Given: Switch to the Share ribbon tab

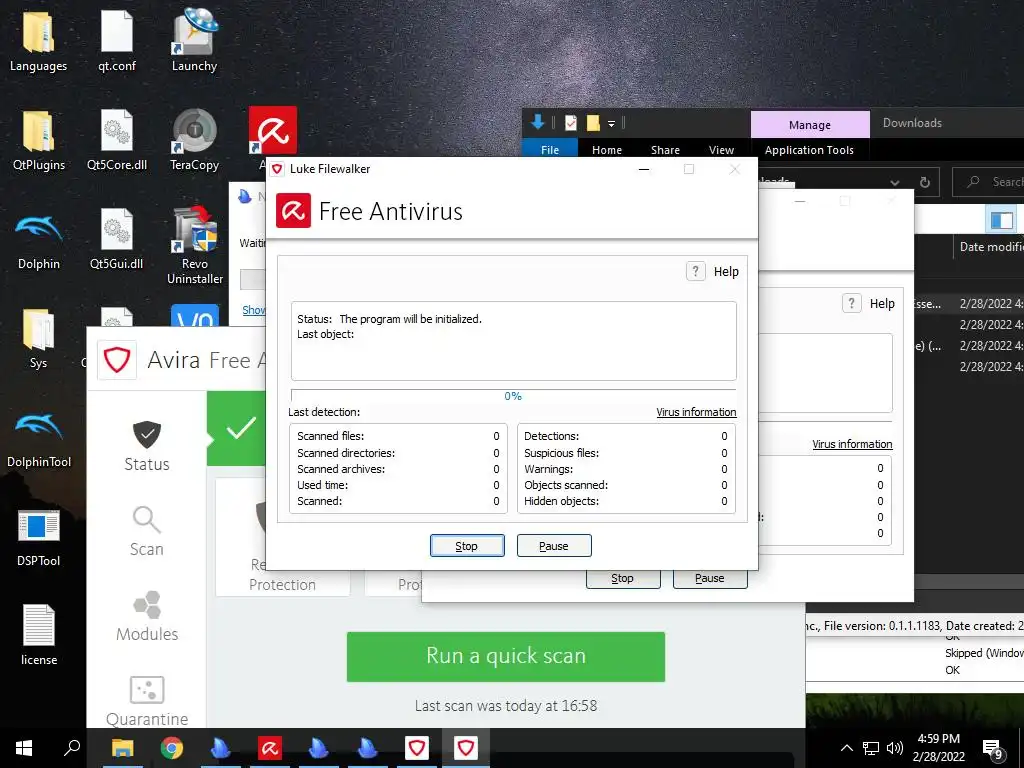Looking at the screenshot, I should pyautogui.click(x=665, y=150).
